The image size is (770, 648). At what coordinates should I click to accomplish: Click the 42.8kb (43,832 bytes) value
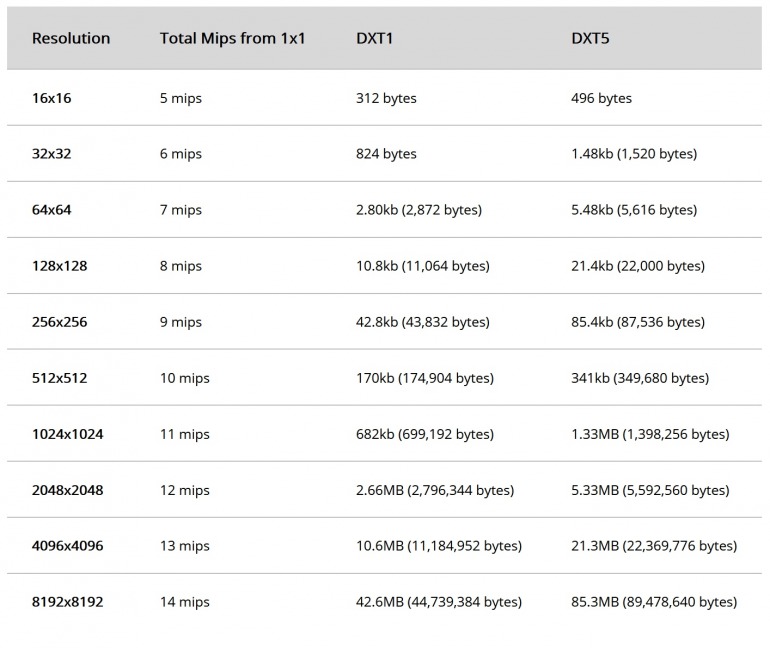(x=423, y=322)
